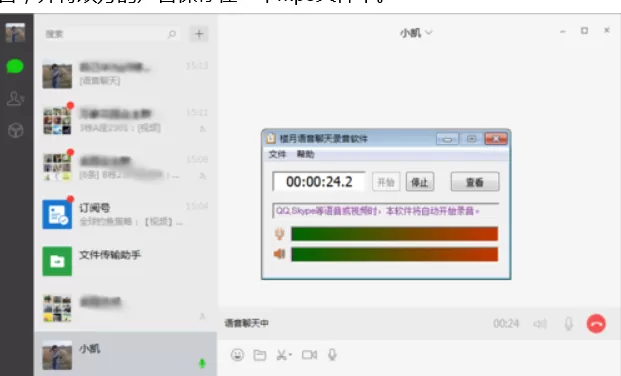The height and width of the screenshot is (376, 621).
Task: Click the 文件传输助手 green folder avatar
Action: 57,261
